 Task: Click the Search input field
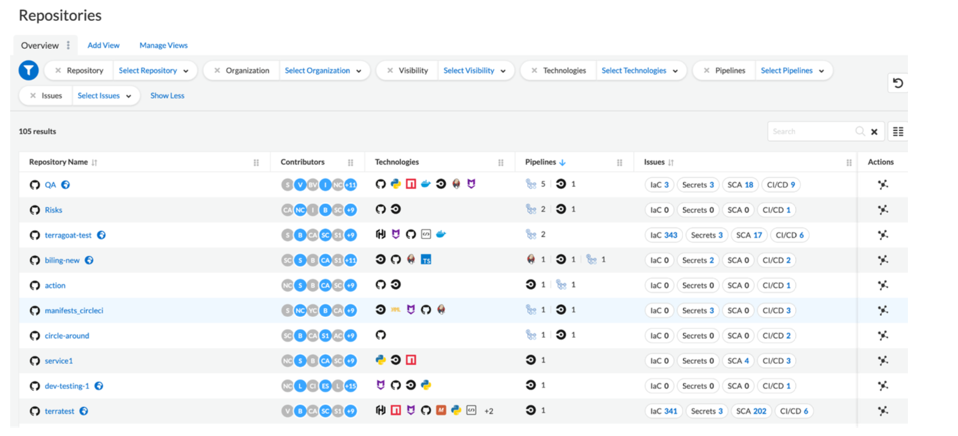tap(812, 132)
